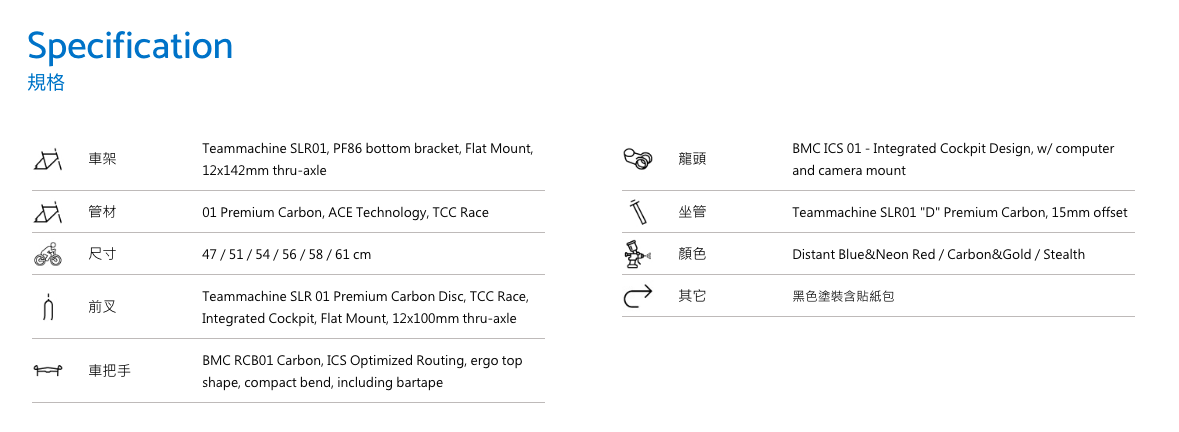Click the Specification heading

(130, 46)
